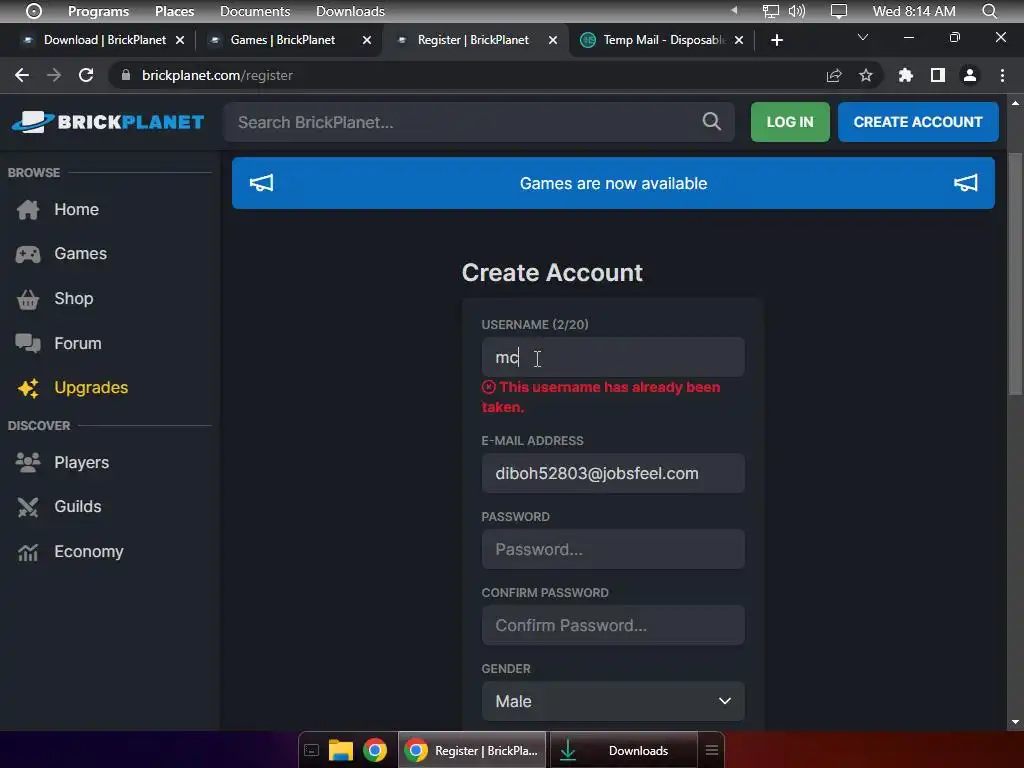Open the Programs menu
The width and height of the screenshot is (1024, 768).
(x=99, y=11)
